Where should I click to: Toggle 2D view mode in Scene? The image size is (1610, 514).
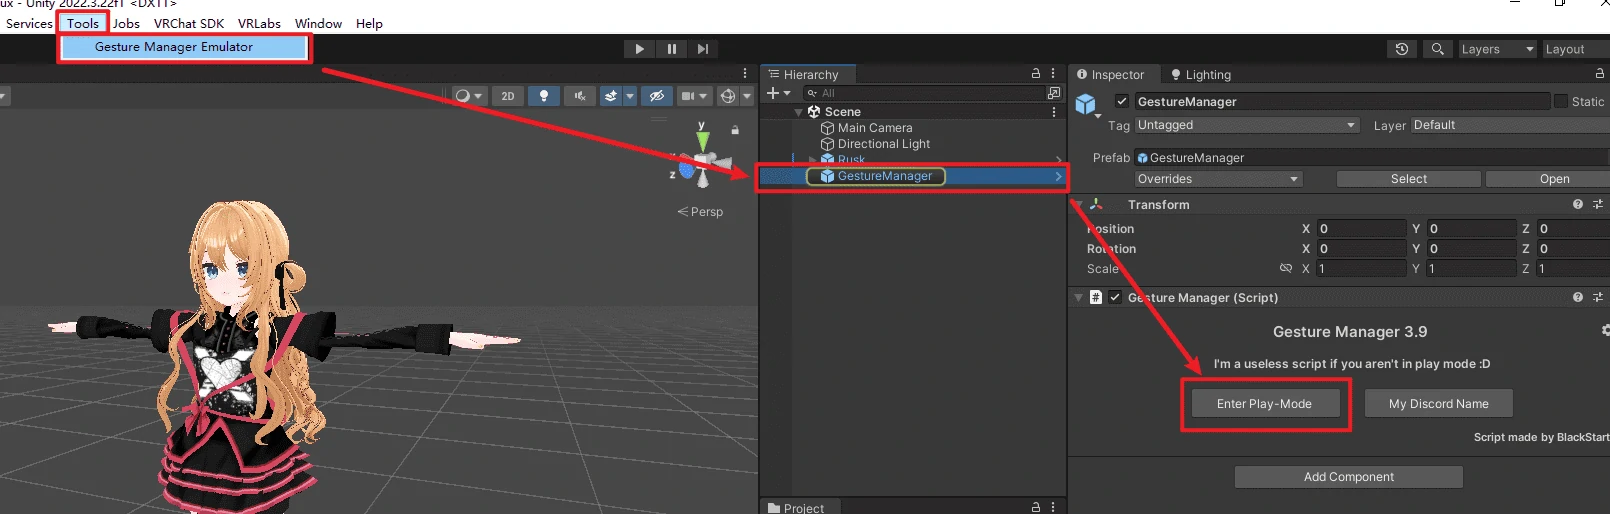(x=508, y=96)
